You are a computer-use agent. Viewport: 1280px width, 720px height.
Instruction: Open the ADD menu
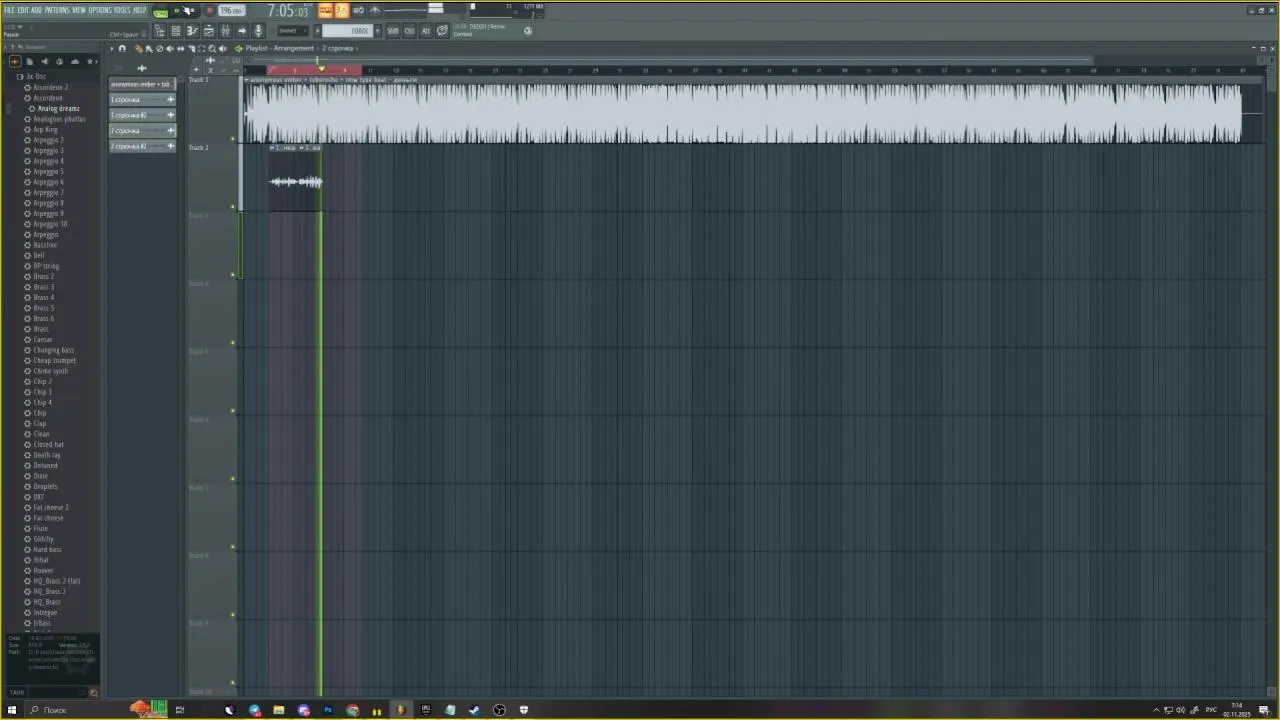pos(36,10)
